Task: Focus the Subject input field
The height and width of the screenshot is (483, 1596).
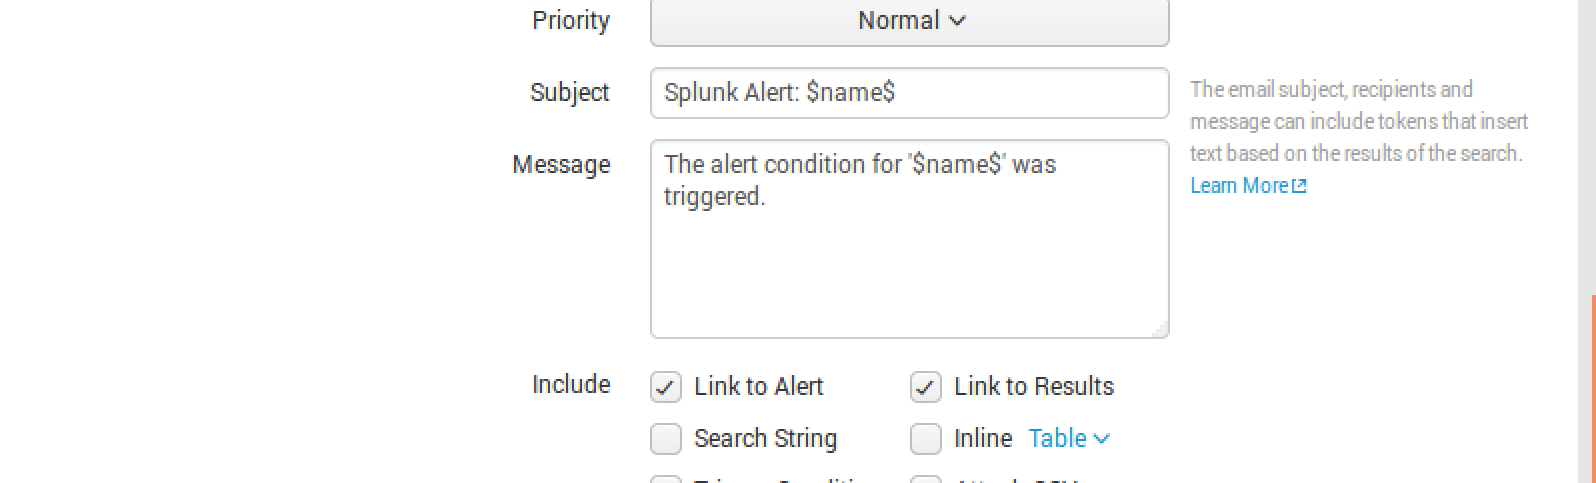Action: [909, 93]
